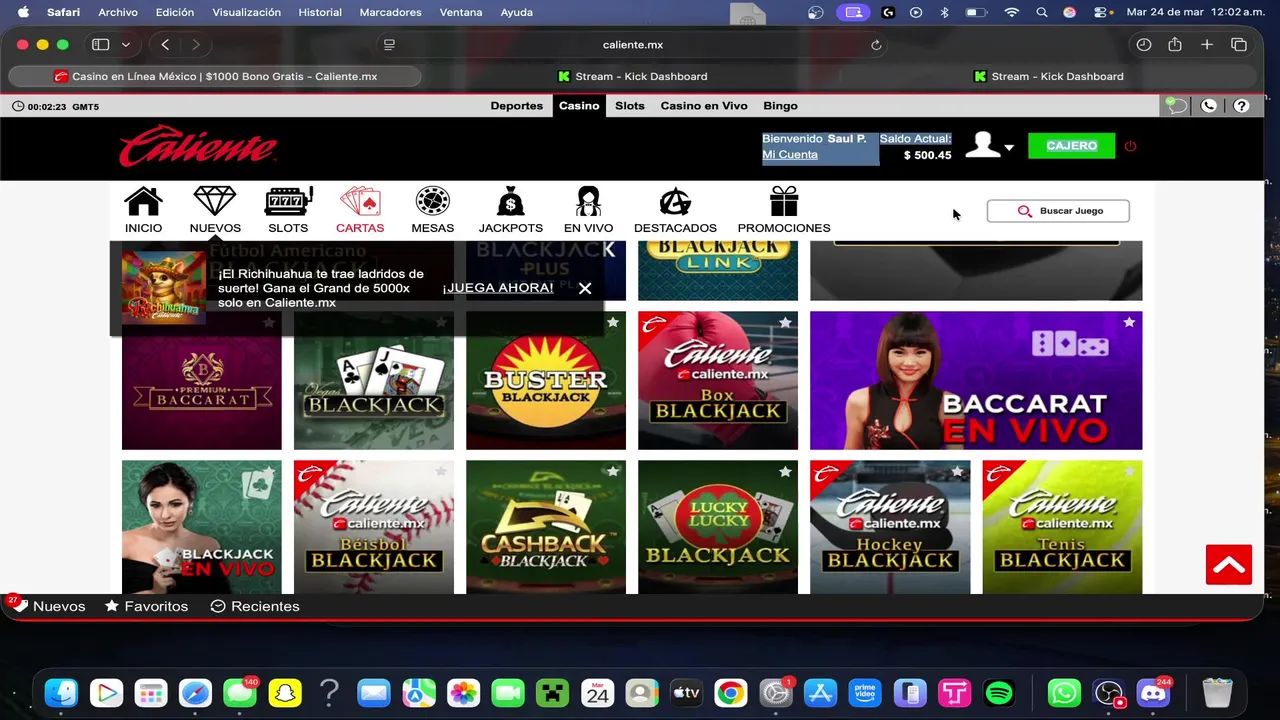Viewport: 1280px width, 720px height.
Task: Select the Casino top tab
Action: pos(579,106)
